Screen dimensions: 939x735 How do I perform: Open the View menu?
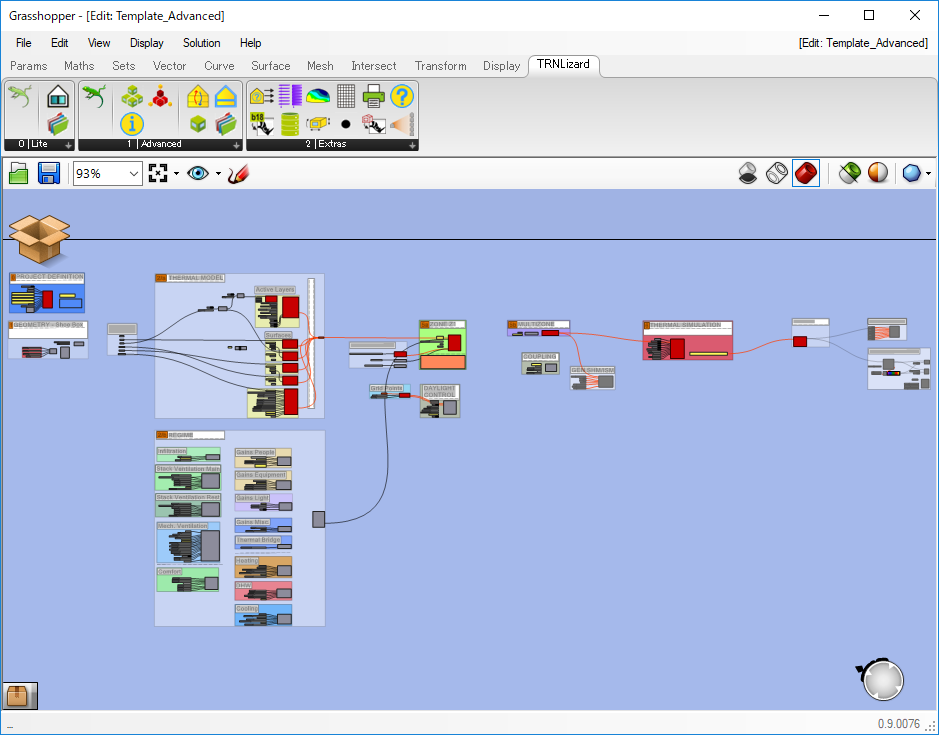point(99,43)
